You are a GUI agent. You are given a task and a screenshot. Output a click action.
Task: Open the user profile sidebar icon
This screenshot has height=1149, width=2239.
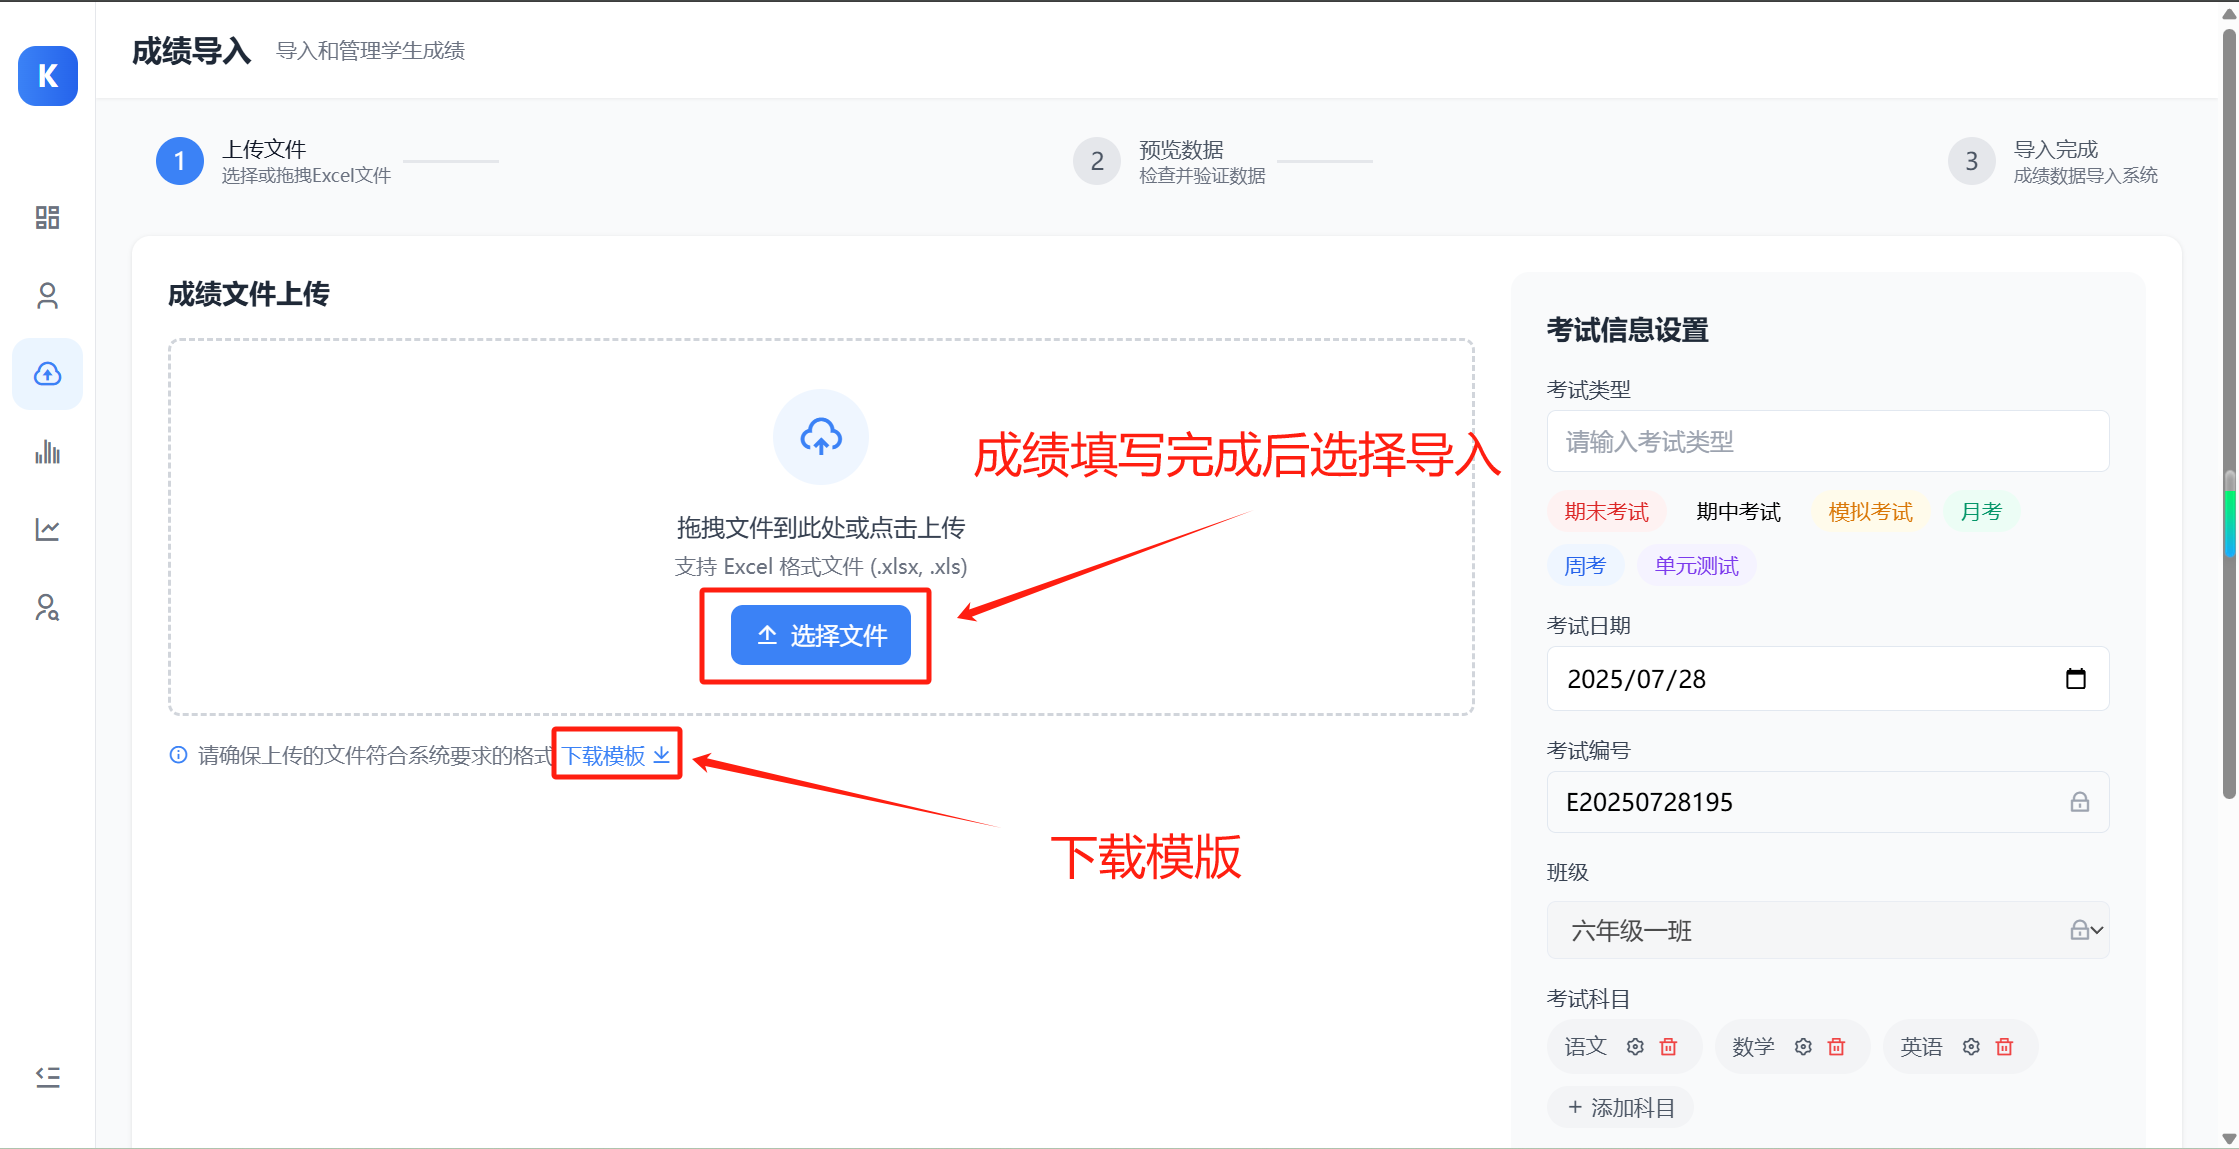pyautogui.click(x=47, y=295)
